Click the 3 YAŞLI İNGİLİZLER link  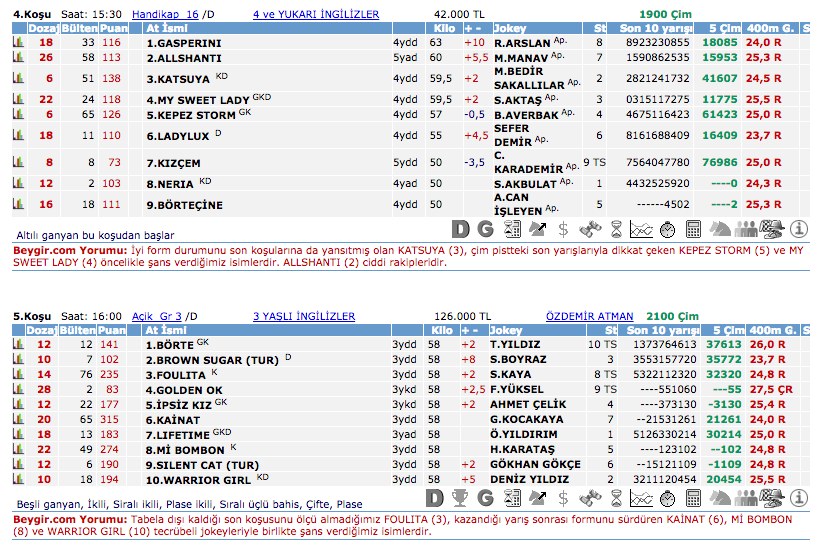tap(303, 317)
